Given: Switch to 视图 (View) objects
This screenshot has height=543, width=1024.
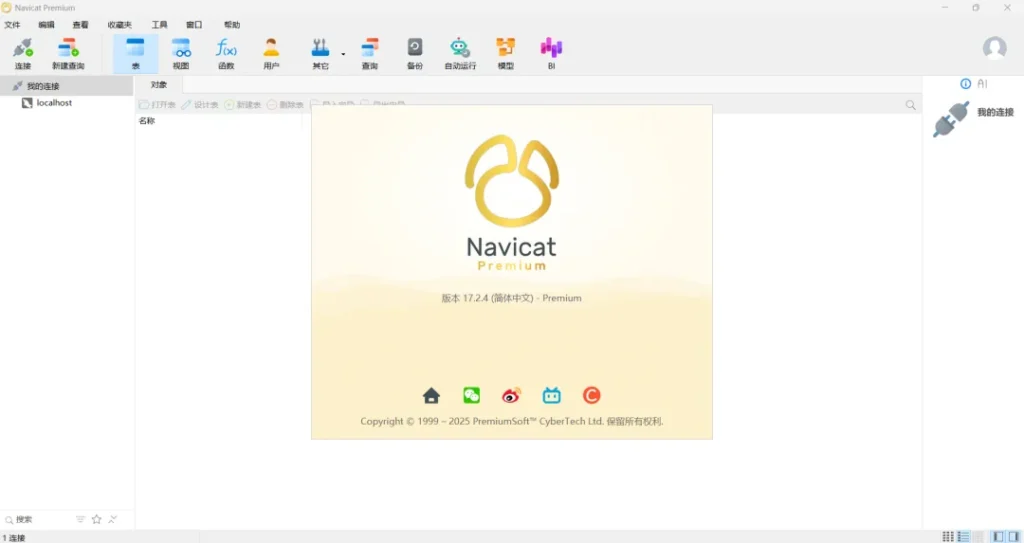Looking at the screenshot, I should click(181, 54).
